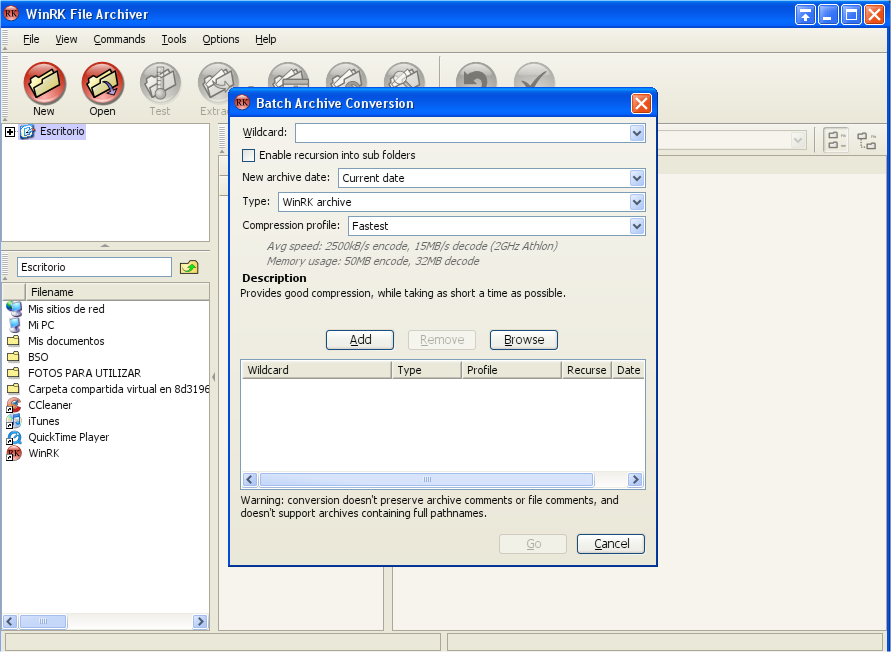Click inside the Wildcard text field
The height and width of the screenshot is (652, 891).
click(463, 133)
